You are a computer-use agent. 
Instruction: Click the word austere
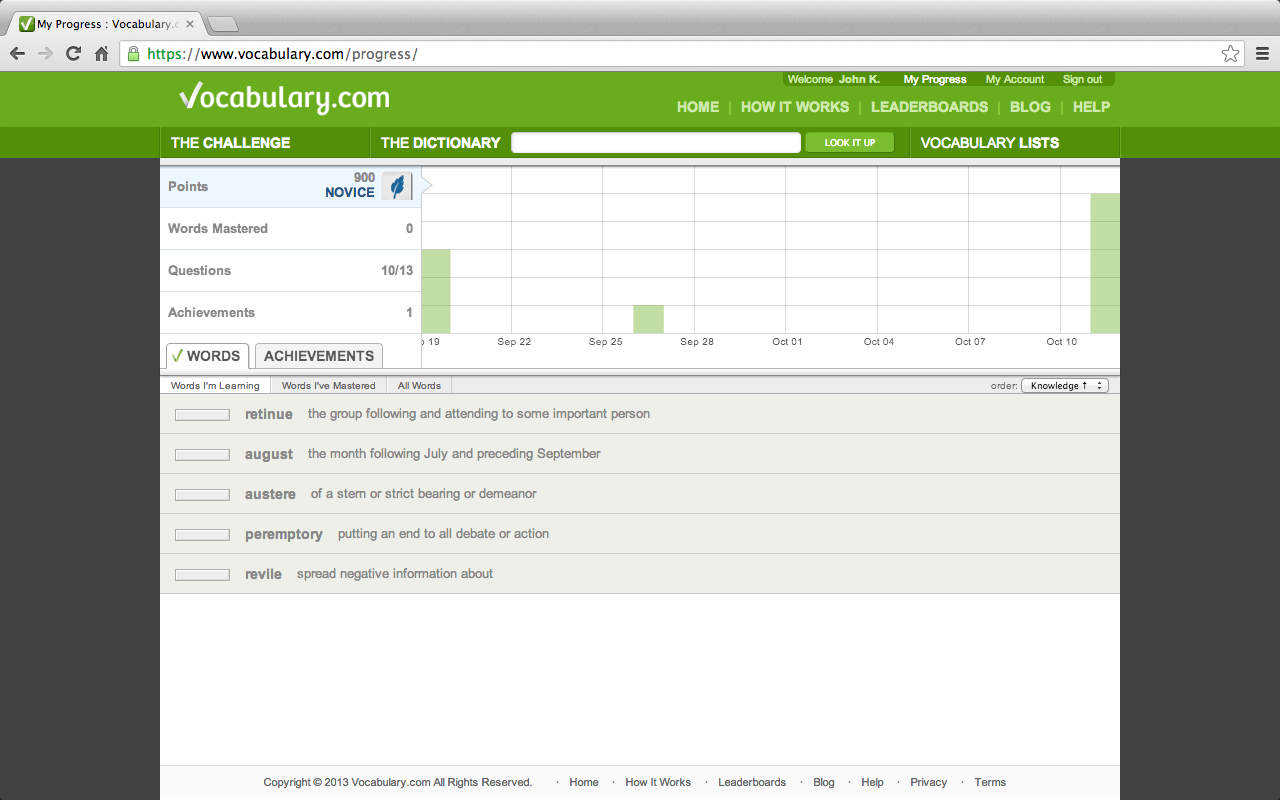270,494
